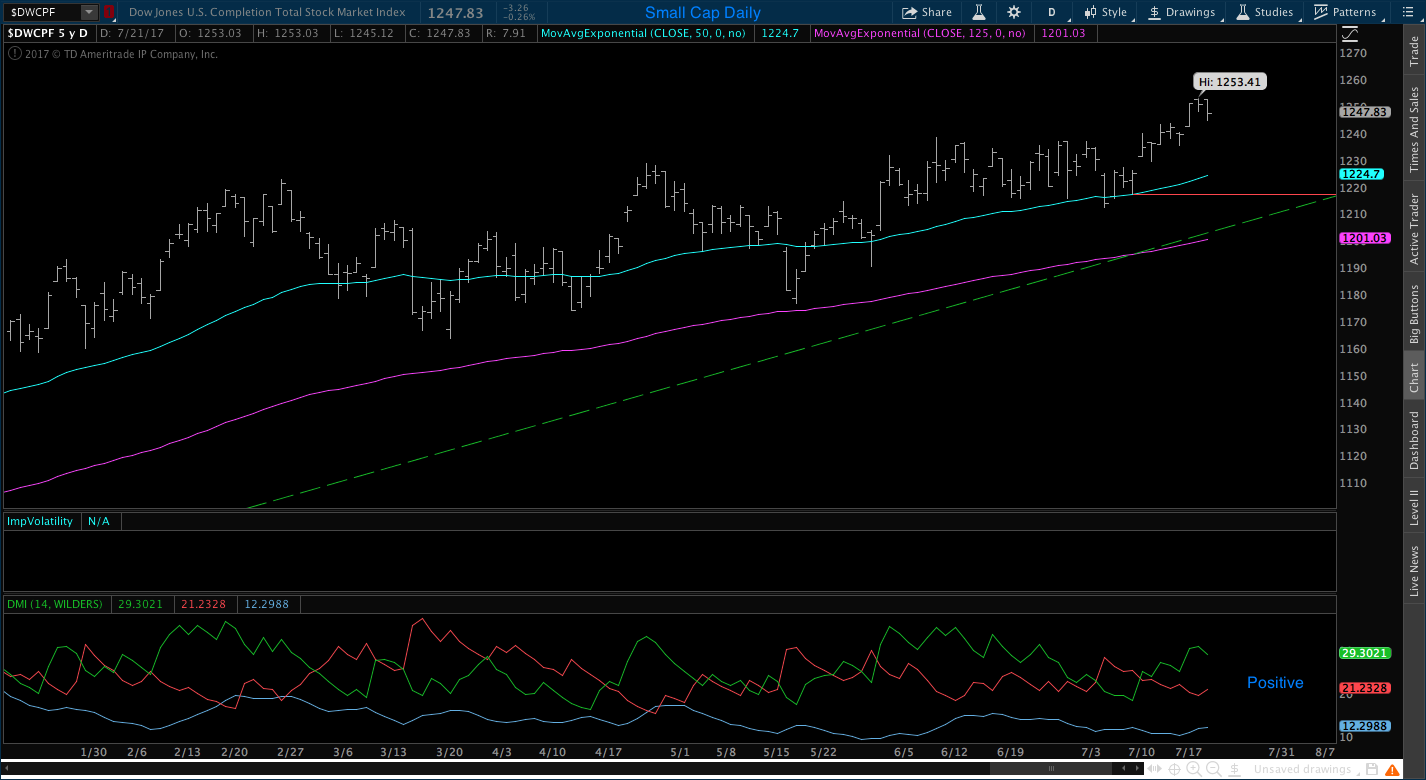This screenshot has width=1426, height=780.
Task: Open the D timeframe dropdown
Action: pyautogui.click(x=1052, y=12)
